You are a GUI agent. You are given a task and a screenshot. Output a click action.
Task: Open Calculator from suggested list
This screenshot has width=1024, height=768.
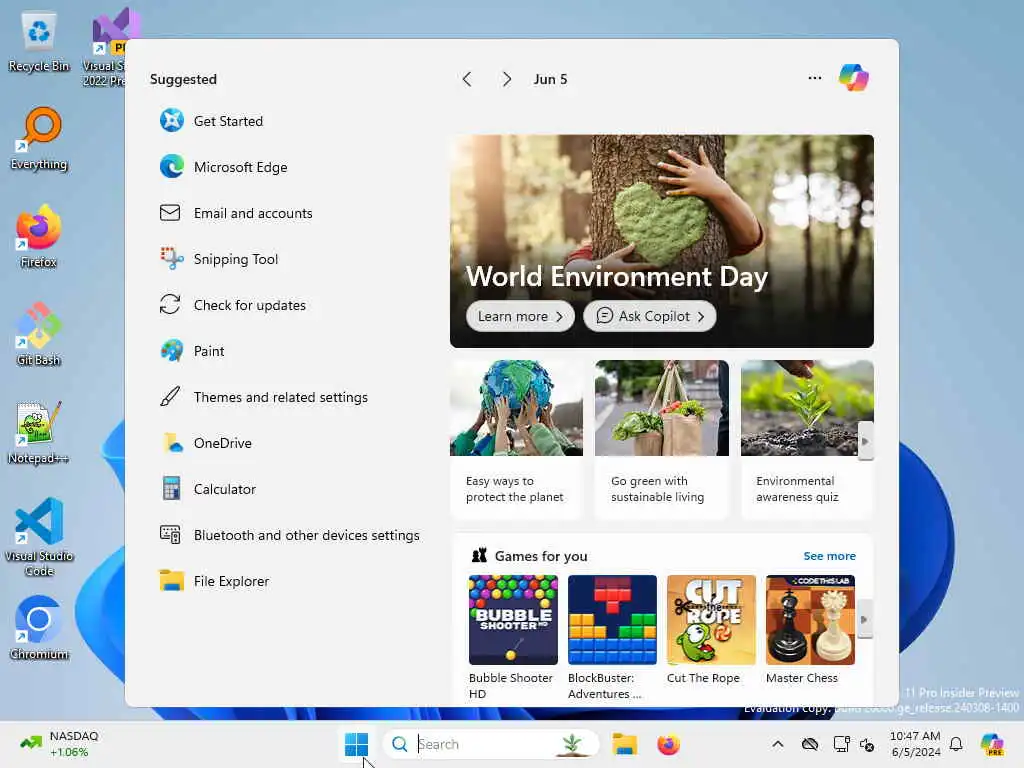pyautogui.click(x=208, y=489)
